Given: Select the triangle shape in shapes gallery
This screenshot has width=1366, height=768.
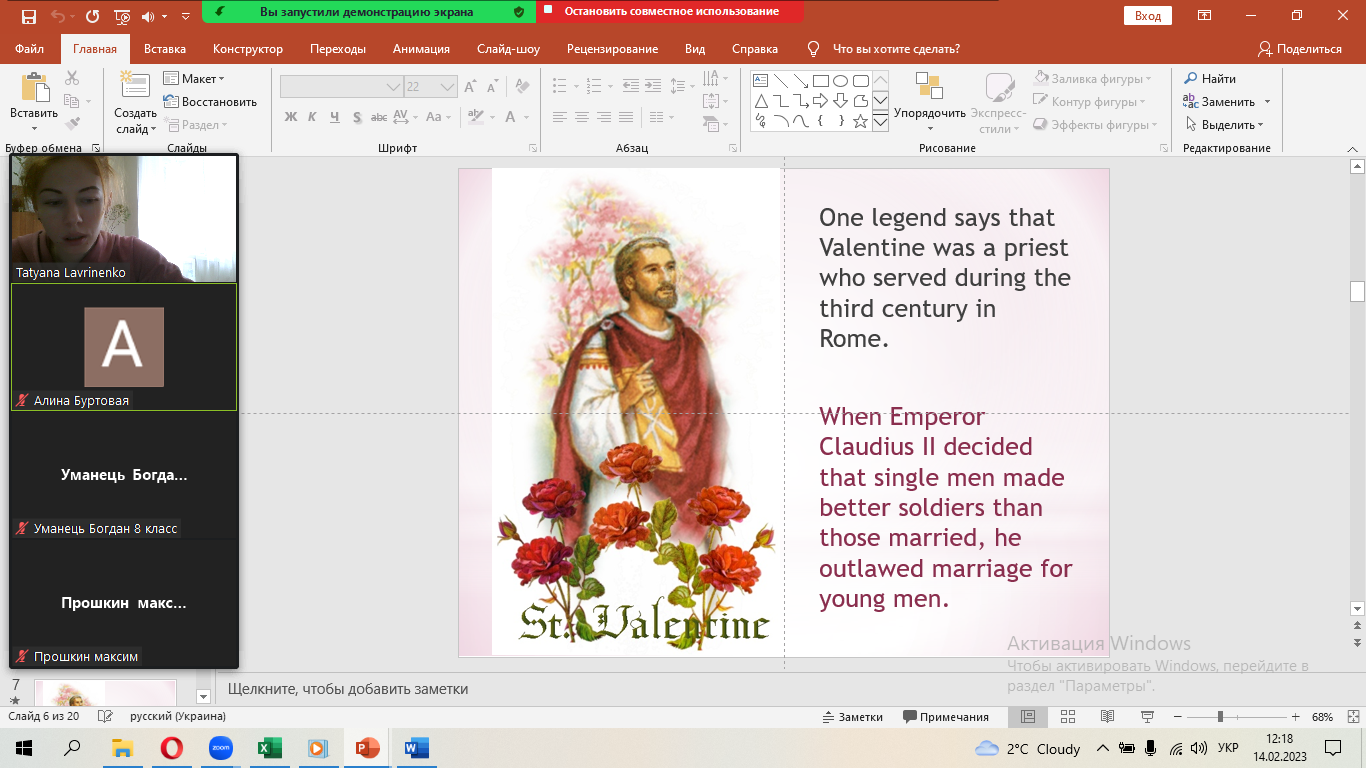Looking at the screenshot, I should 760,101.
